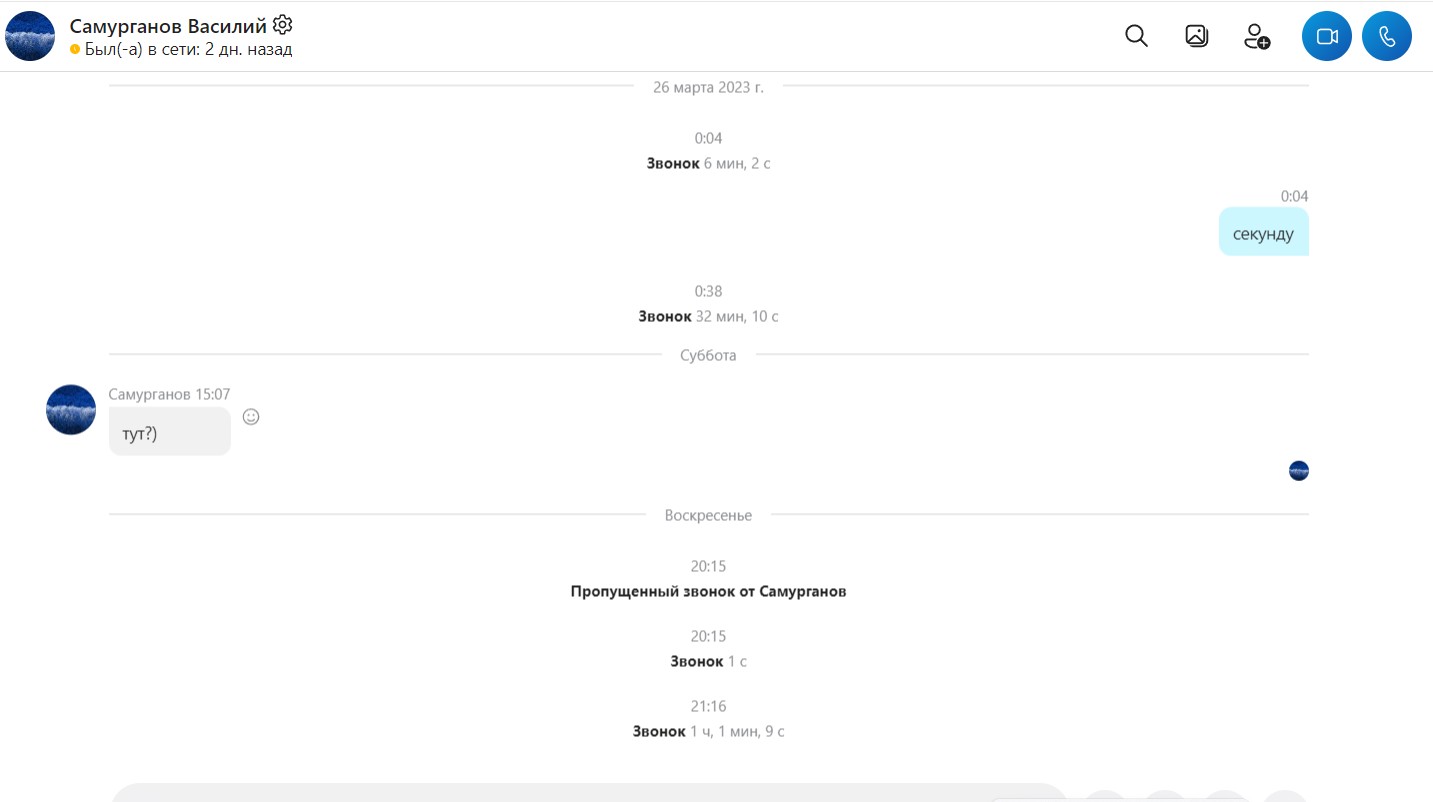Select the 'тут?)' message bubble

click(x=170, y=432)
